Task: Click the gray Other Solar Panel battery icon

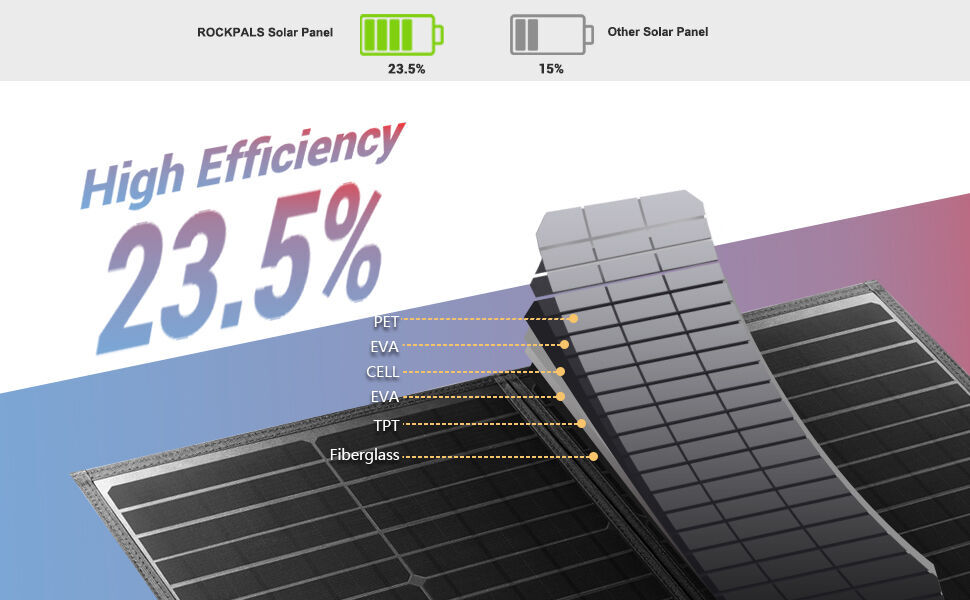Action: (550, 34)
